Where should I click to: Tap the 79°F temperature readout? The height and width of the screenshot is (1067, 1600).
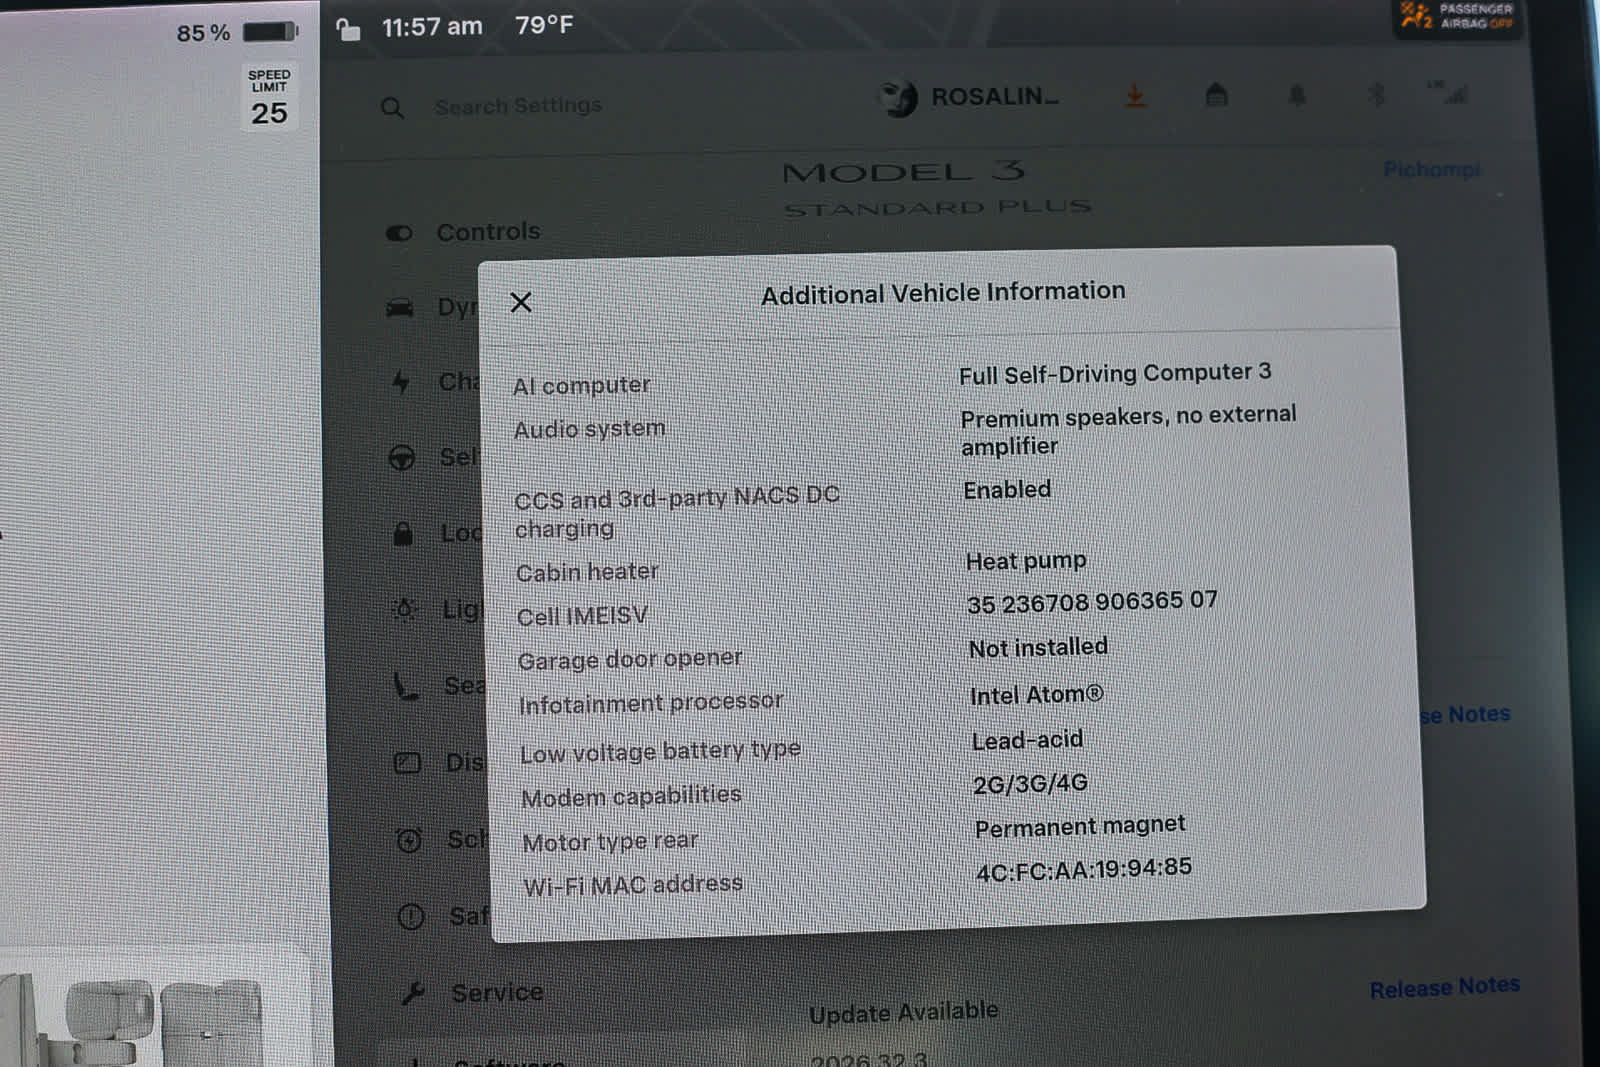click(544, 25)
